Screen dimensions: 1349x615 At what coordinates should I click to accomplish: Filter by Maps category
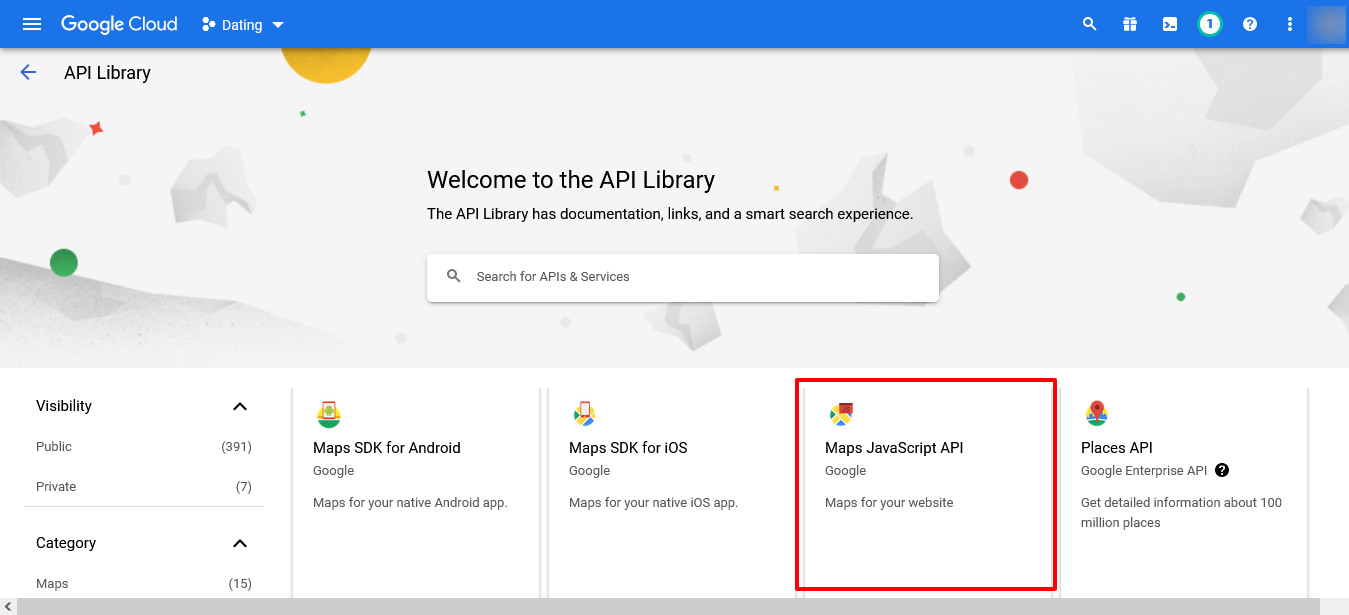(x=52, y=584)
